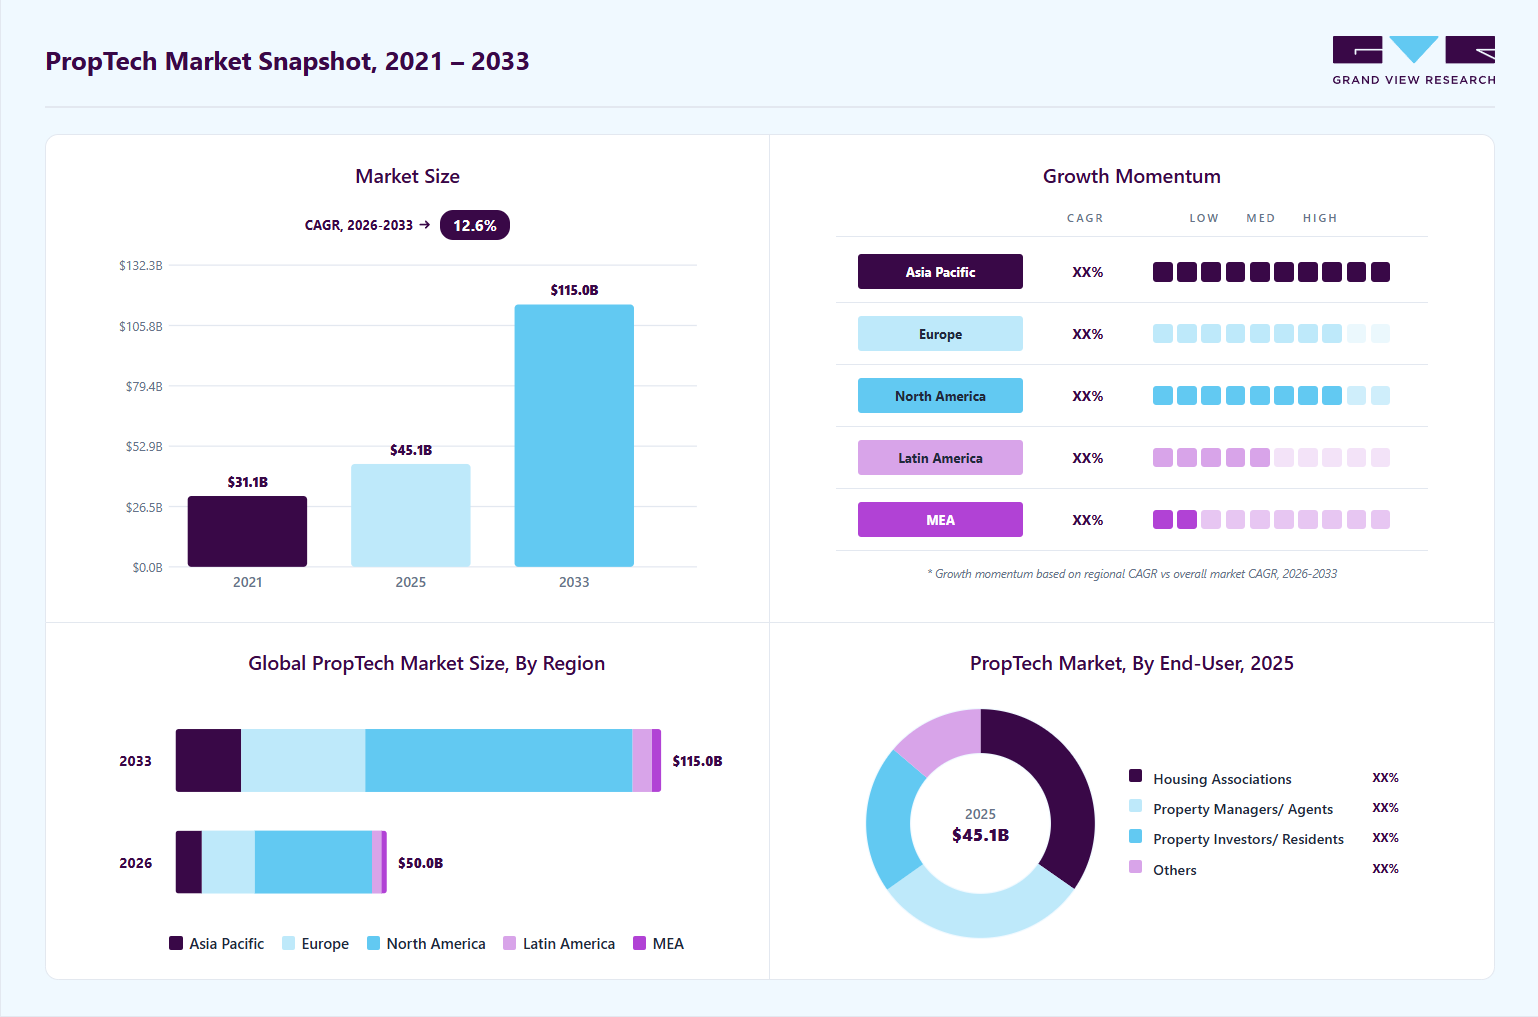Viewport: 1538px width, 1017px height.
Task: Click the Europe segment of the 2033 bar
Action: [x=303, y=761]
